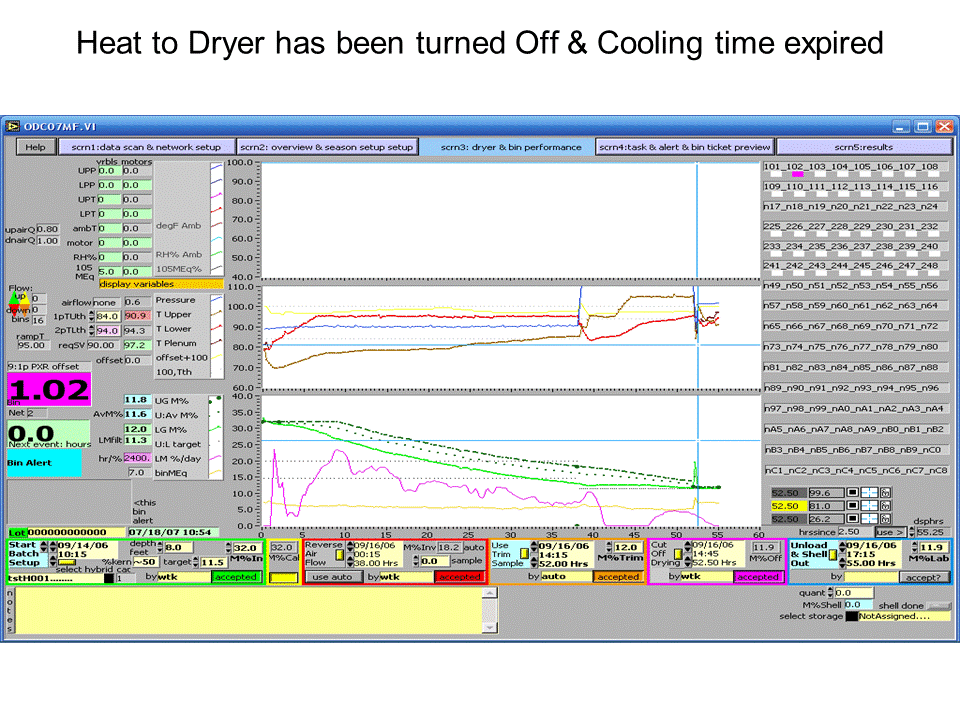Step the sample 0.0 value spinner
The image size is (960, 720).
[x=416, y=560]
